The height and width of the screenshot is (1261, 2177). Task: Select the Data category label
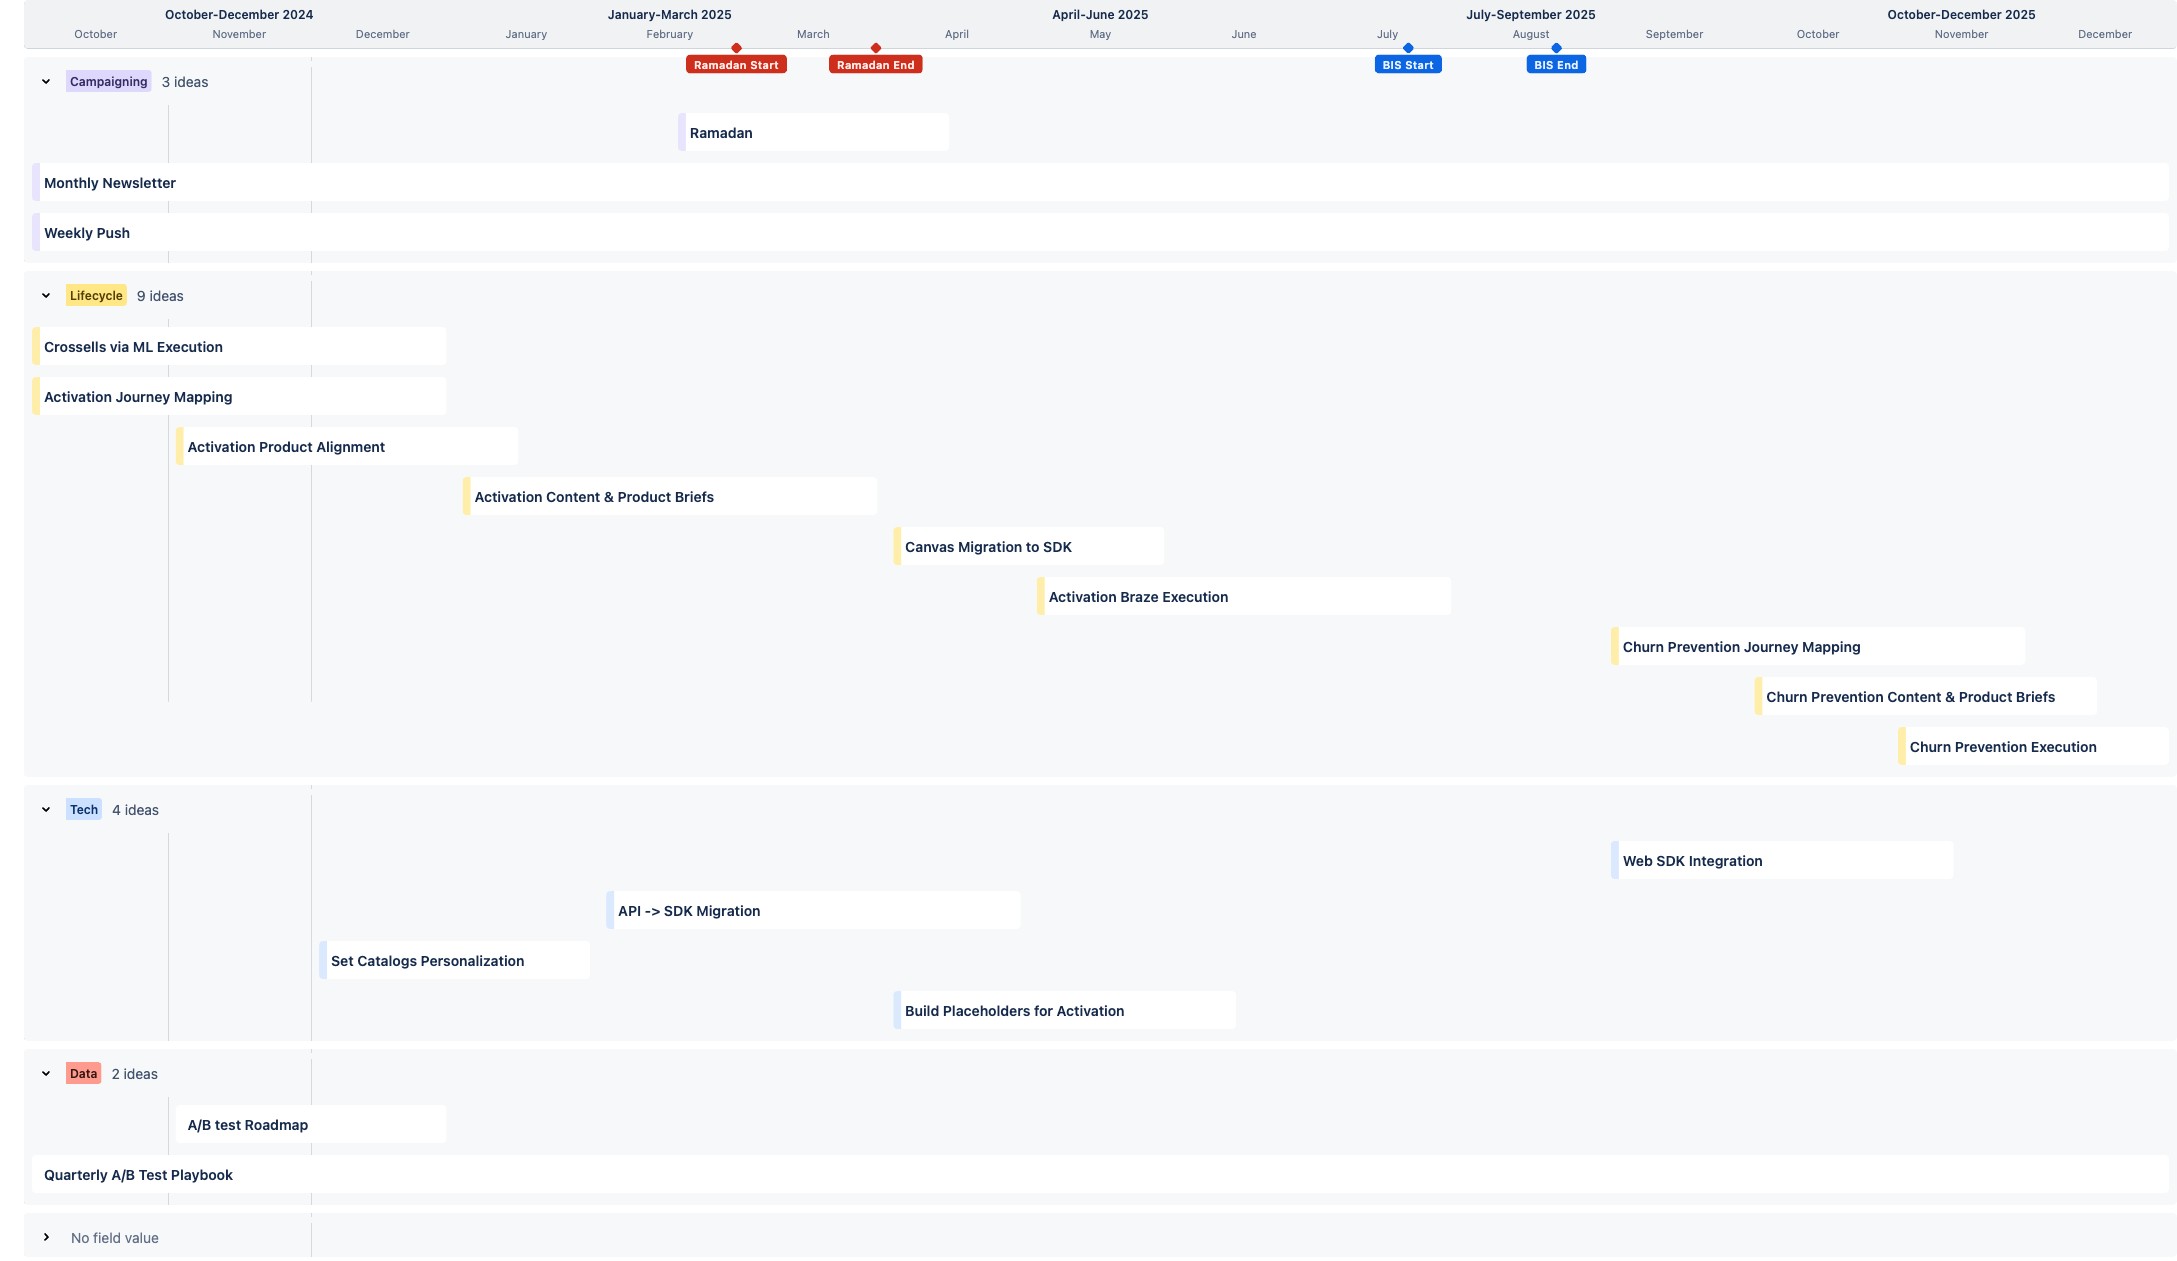[84, 1074]
